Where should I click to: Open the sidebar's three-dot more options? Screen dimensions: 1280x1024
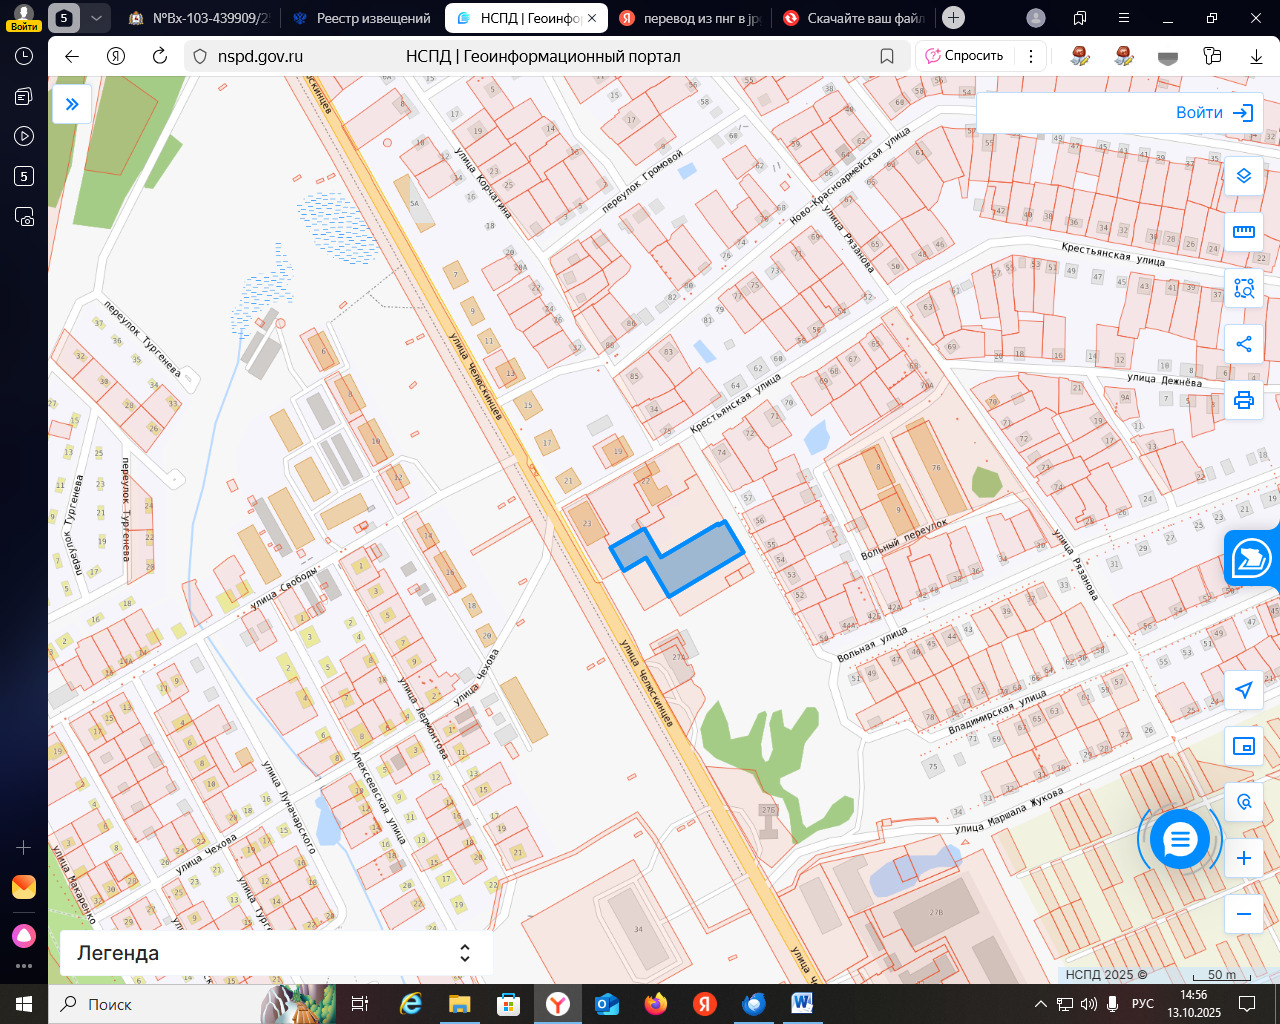click(24, 966)
